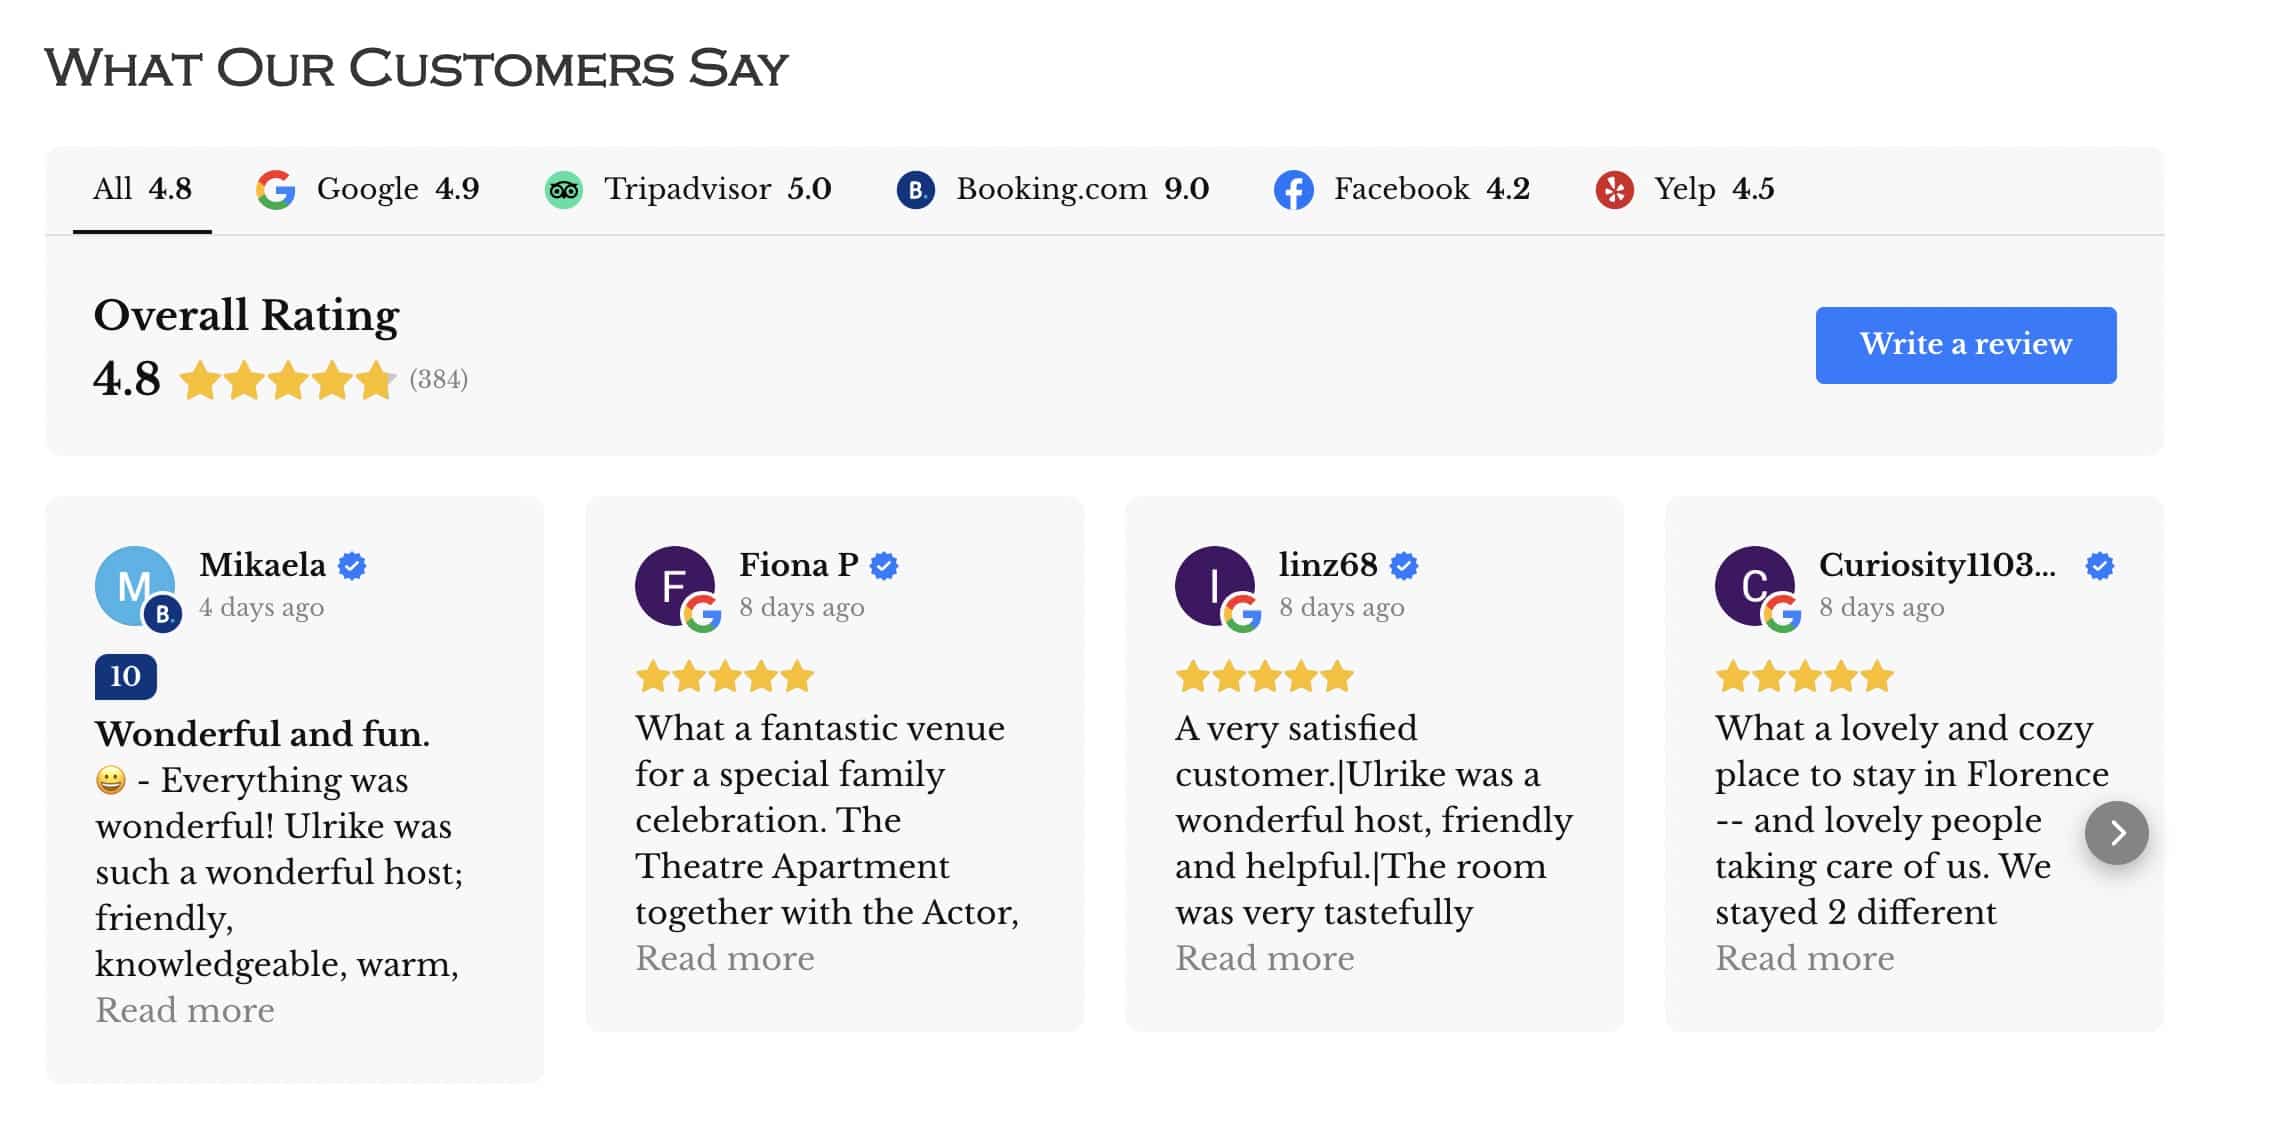Show Booking.com reviews tab
Image resolution: width=2282 pixels, height=1130 pixels.
point(1052,189)
